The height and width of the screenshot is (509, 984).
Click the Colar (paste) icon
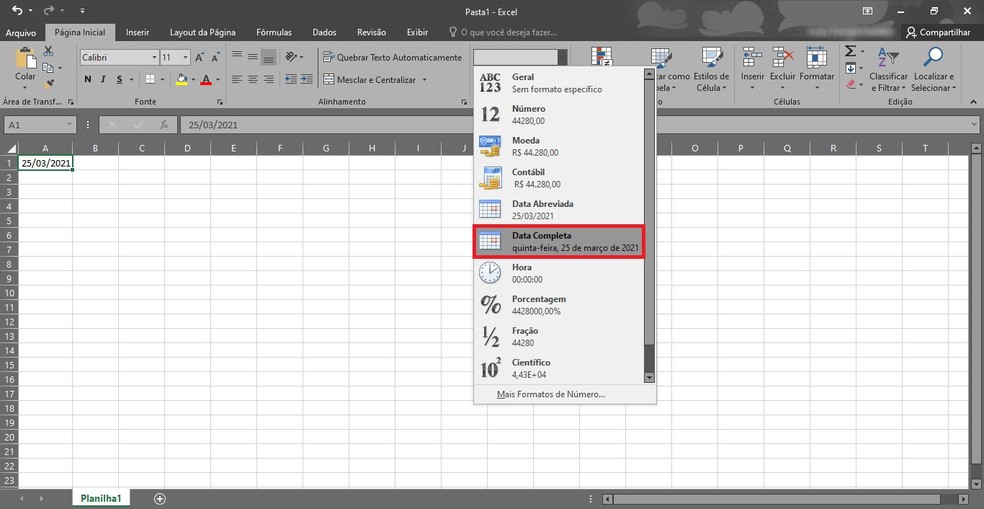point(25,60)
